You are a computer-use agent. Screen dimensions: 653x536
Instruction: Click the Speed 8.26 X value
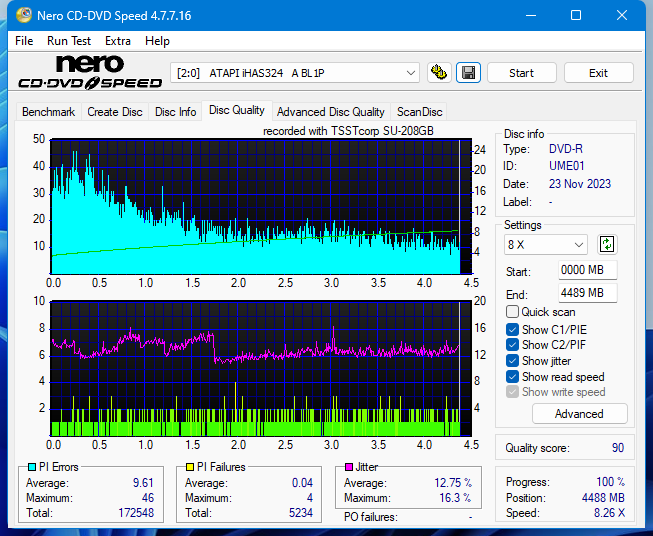[x=609, y=513]
